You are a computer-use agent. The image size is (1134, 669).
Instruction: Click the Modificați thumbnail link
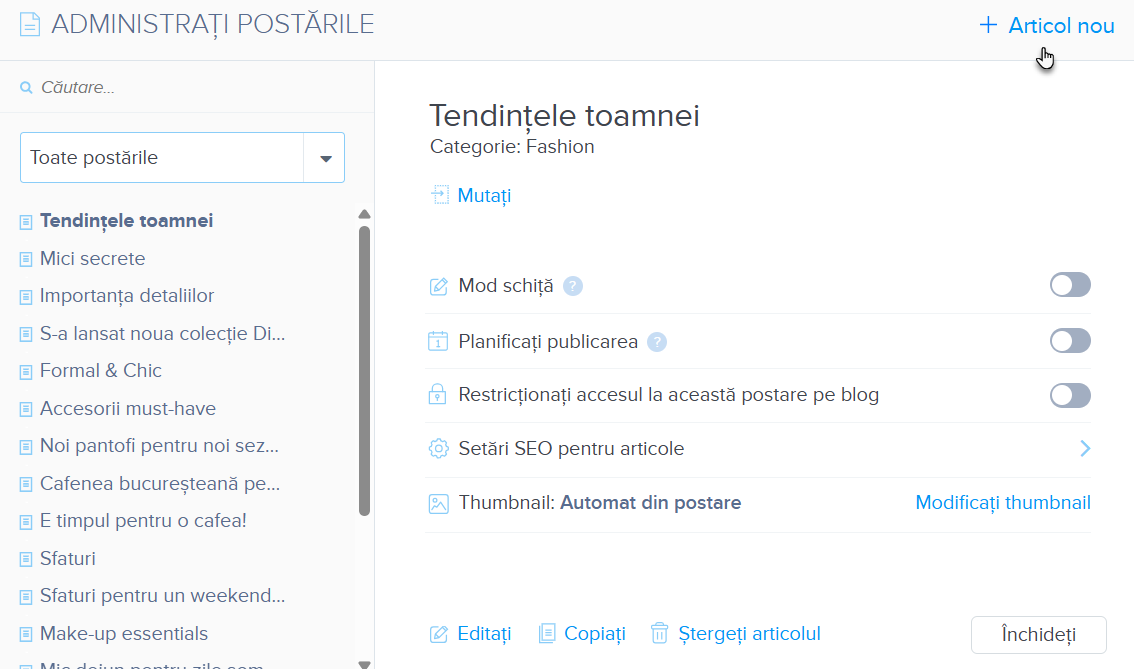[1003, 503]
